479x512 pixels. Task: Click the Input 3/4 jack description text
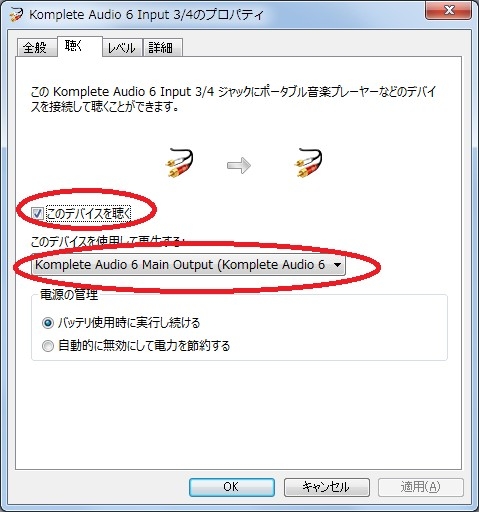pos(233,99)
